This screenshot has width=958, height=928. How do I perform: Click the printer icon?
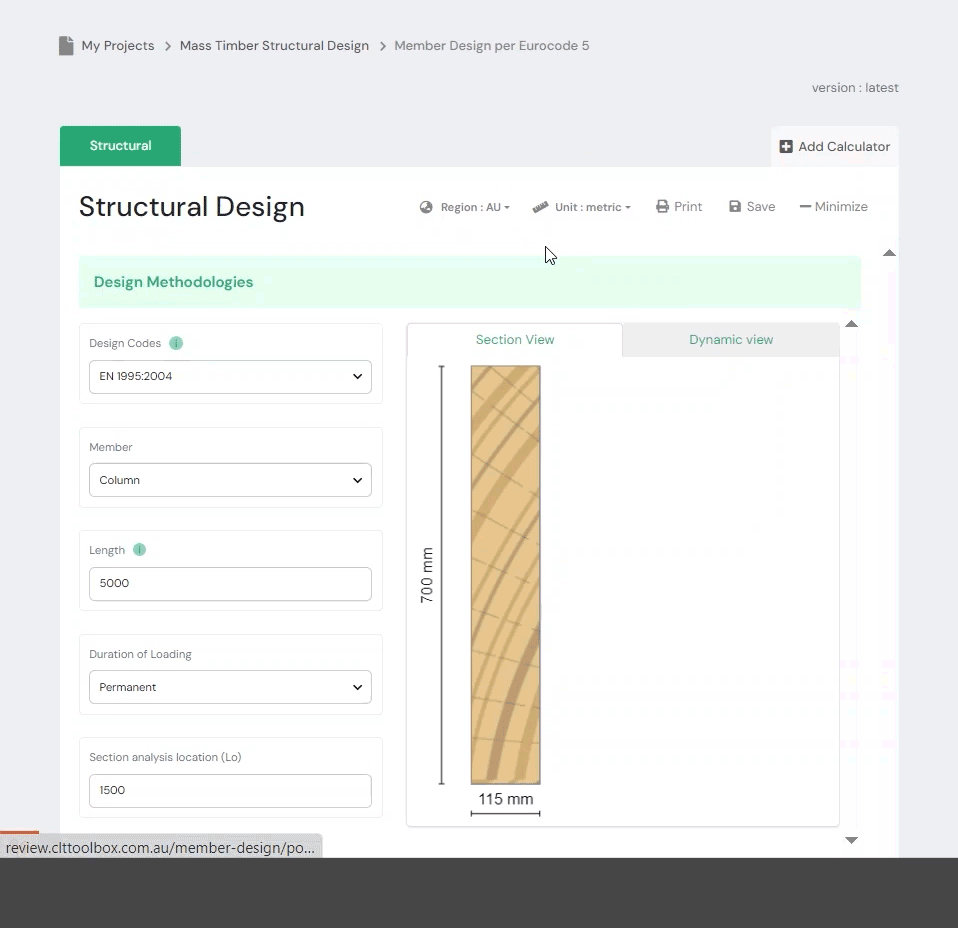pos(662,206)
